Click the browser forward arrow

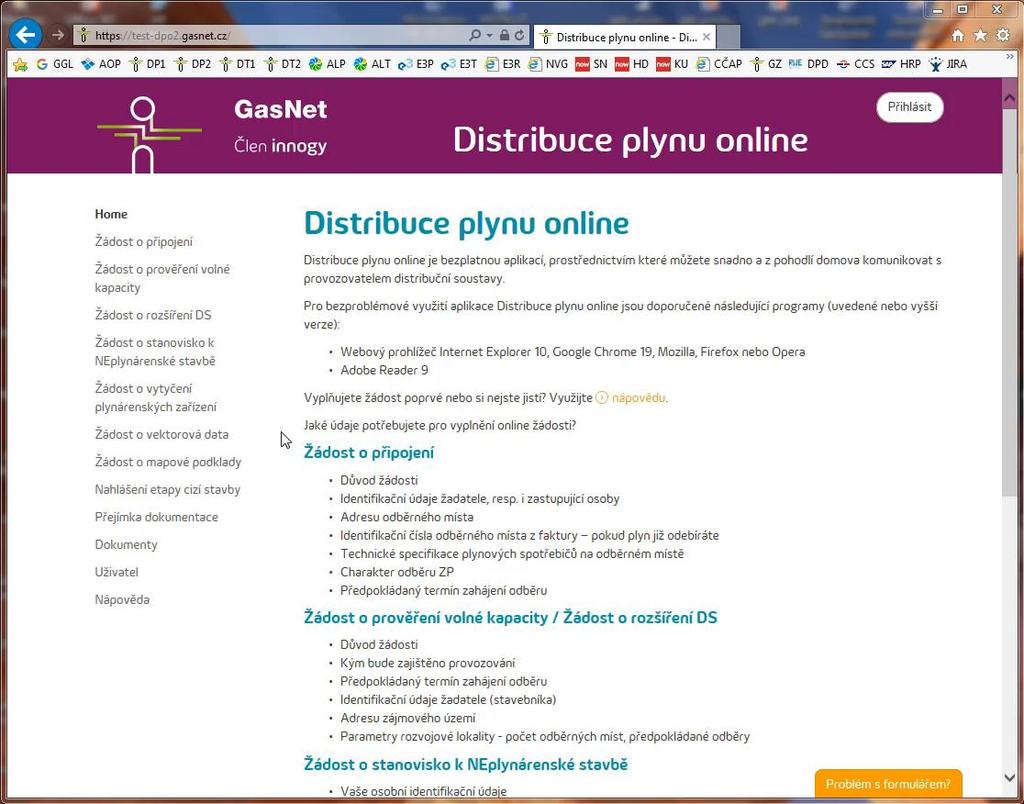[x=58, y=35]
